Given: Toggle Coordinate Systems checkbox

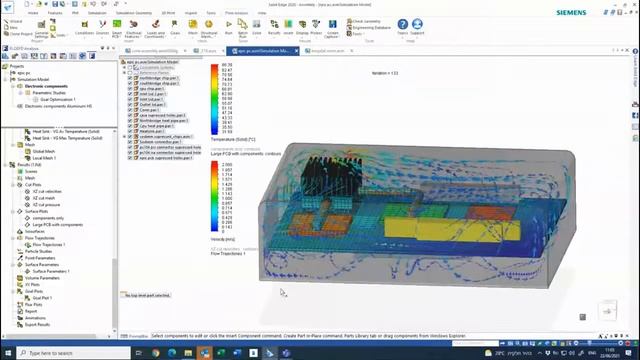Looking at the screenshot, I should coord(130,67).
